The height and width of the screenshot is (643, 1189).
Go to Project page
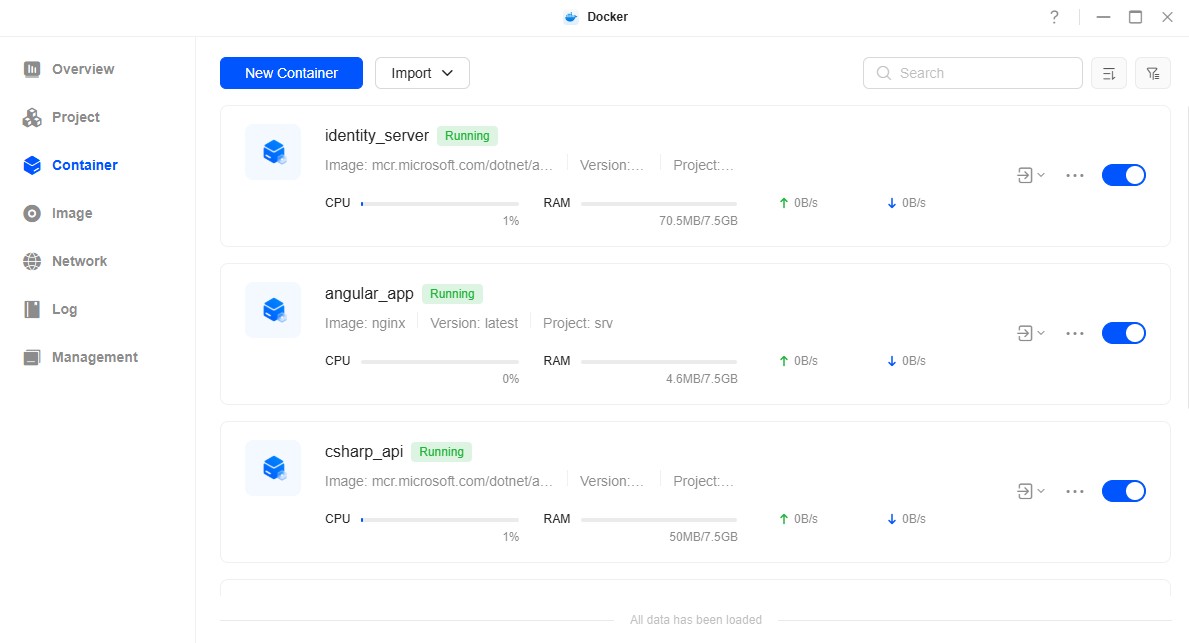point(76,118)
